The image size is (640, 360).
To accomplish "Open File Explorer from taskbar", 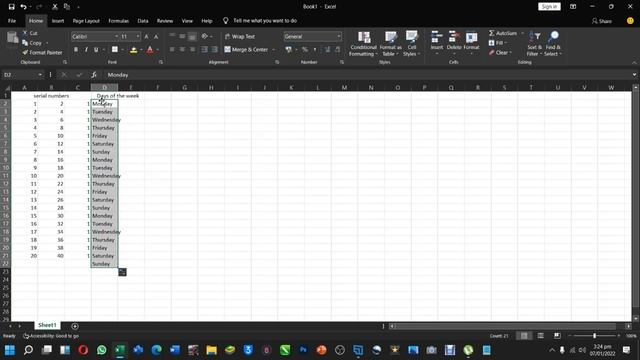I will pyautogui.click(x=211, y=350).
